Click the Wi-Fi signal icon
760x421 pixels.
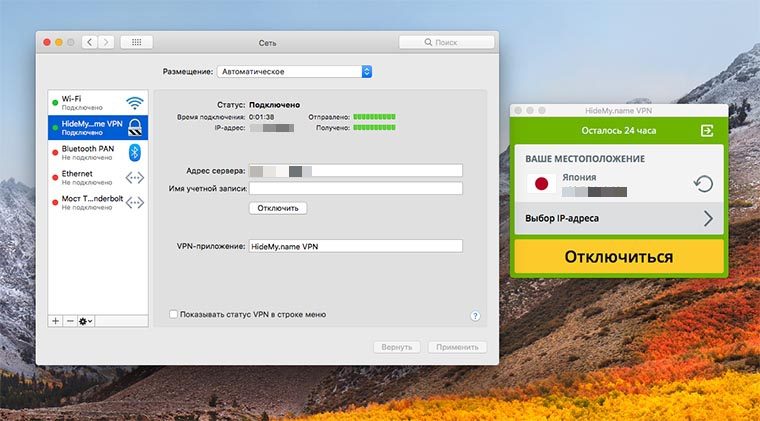click(x=135, y=103)
